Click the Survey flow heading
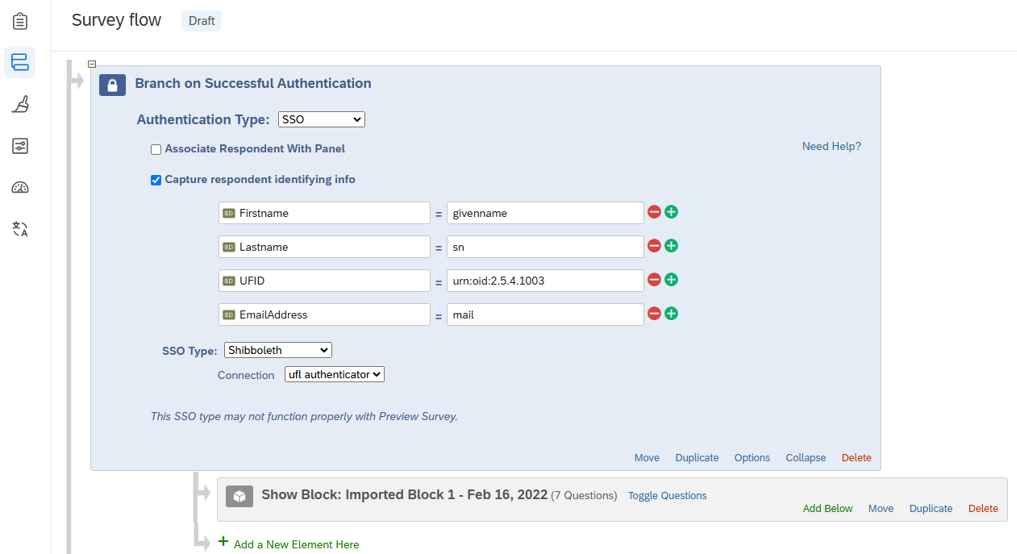Viewport: 1017px width, 554px height. point(116,20)
